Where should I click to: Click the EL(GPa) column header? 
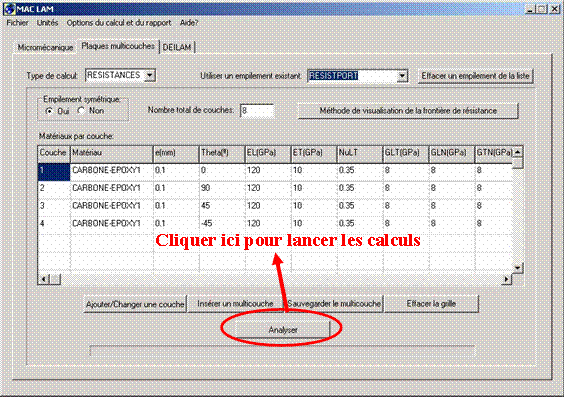(x=268, y=153)
